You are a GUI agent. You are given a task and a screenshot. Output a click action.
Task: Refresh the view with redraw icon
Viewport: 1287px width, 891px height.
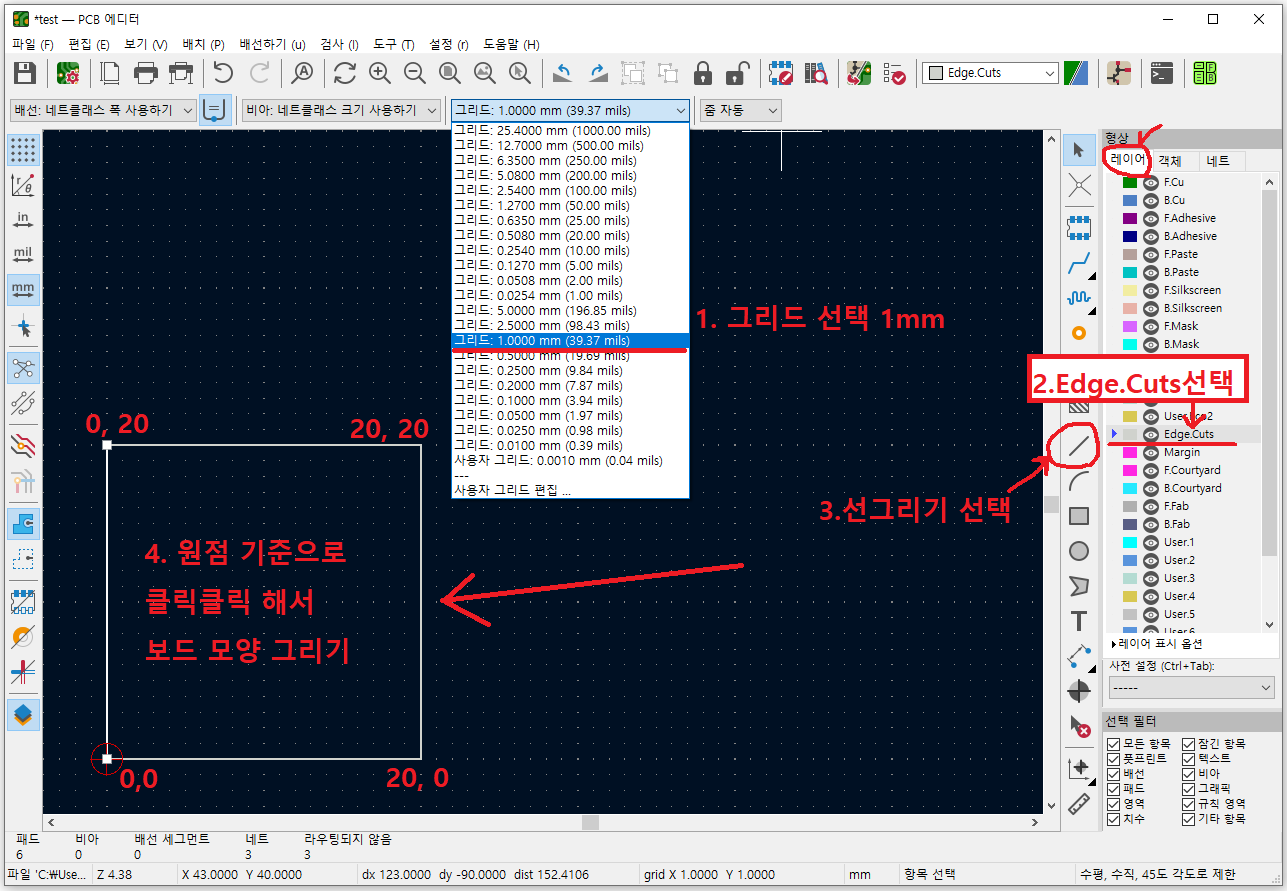(x=345, y=73)
